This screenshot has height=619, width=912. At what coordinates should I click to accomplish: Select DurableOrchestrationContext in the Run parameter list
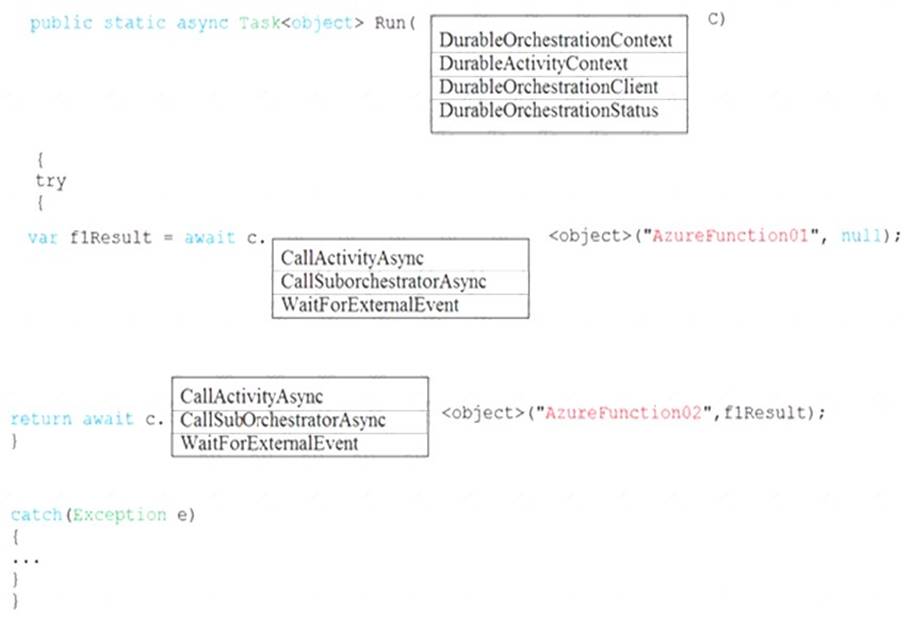pyautogui.click(x=555, y=40)
